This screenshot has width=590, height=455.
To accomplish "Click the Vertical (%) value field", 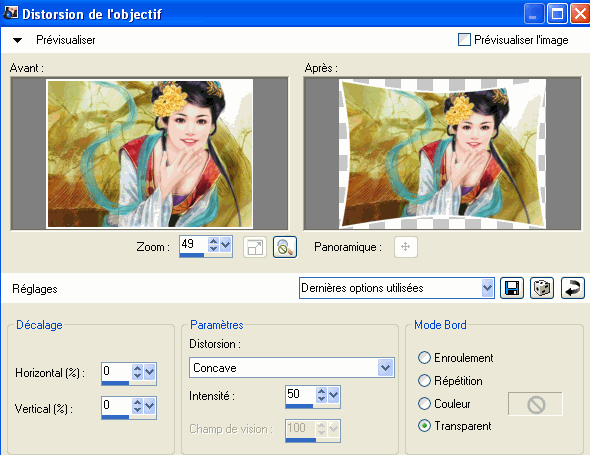I will (x=116, y=405).
